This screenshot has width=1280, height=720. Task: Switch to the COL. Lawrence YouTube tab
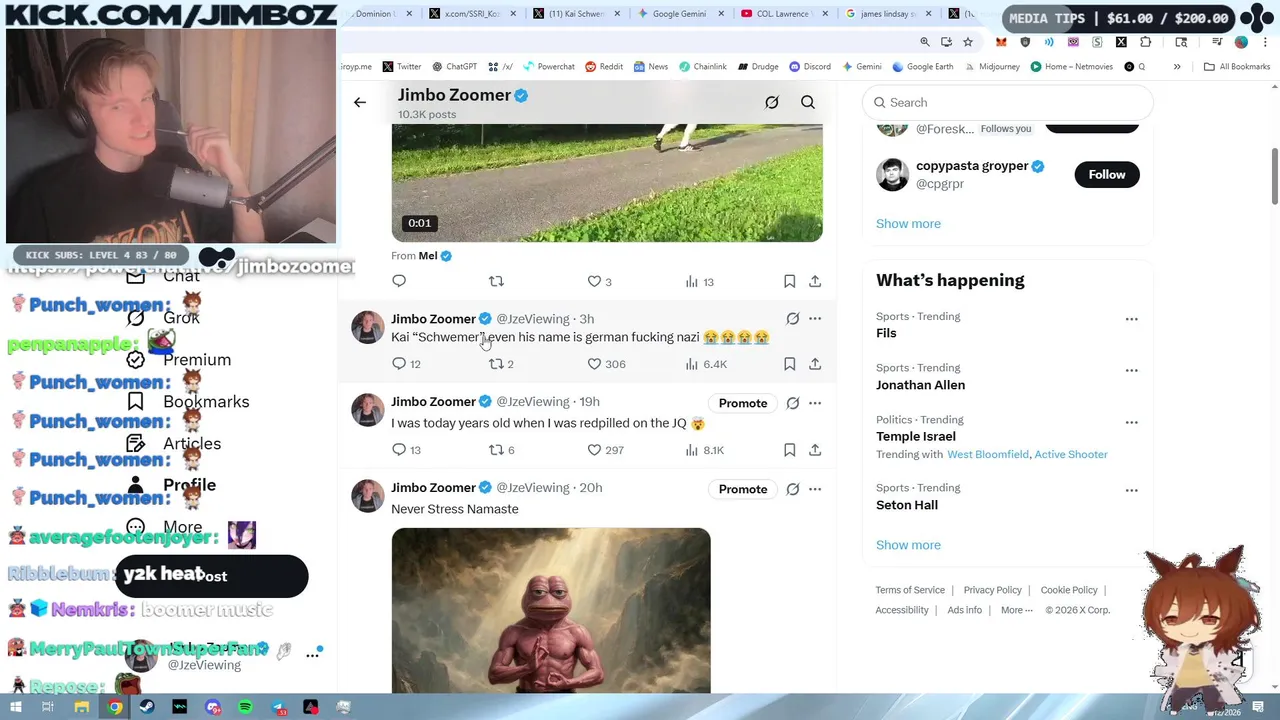tap(786, 14)
